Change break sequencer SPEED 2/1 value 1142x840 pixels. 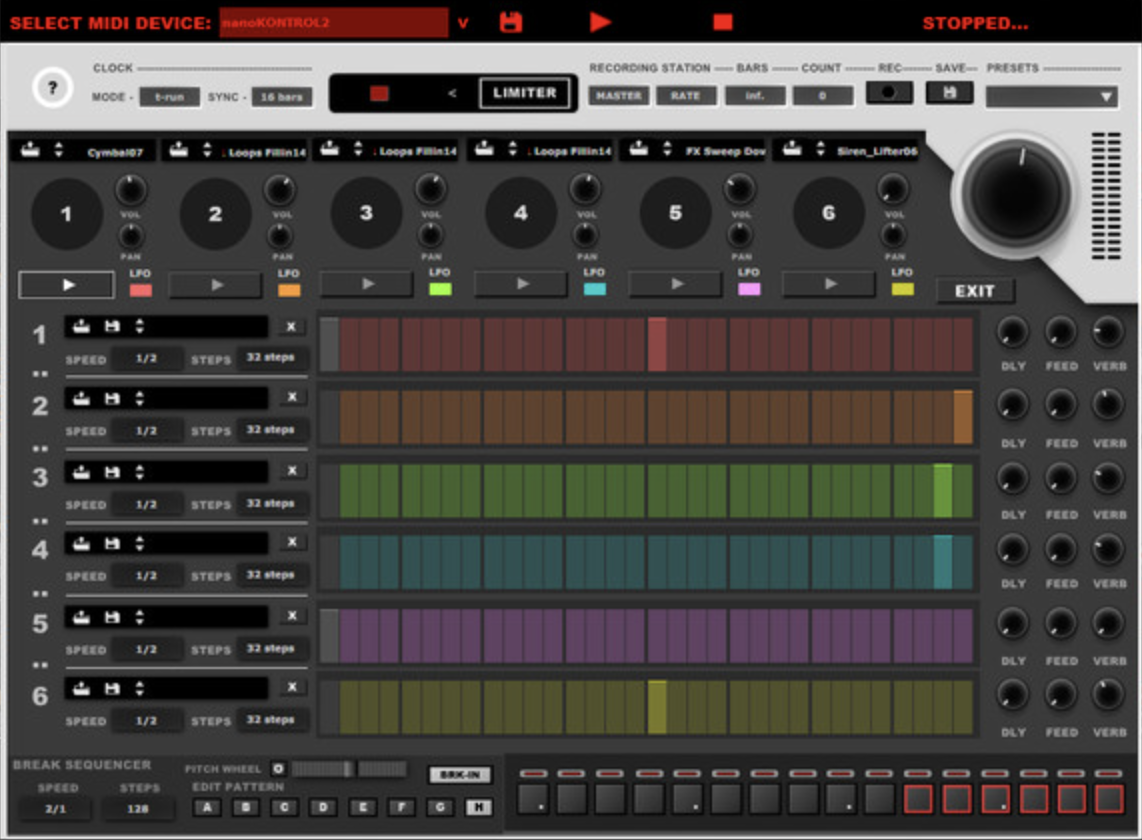56,809
